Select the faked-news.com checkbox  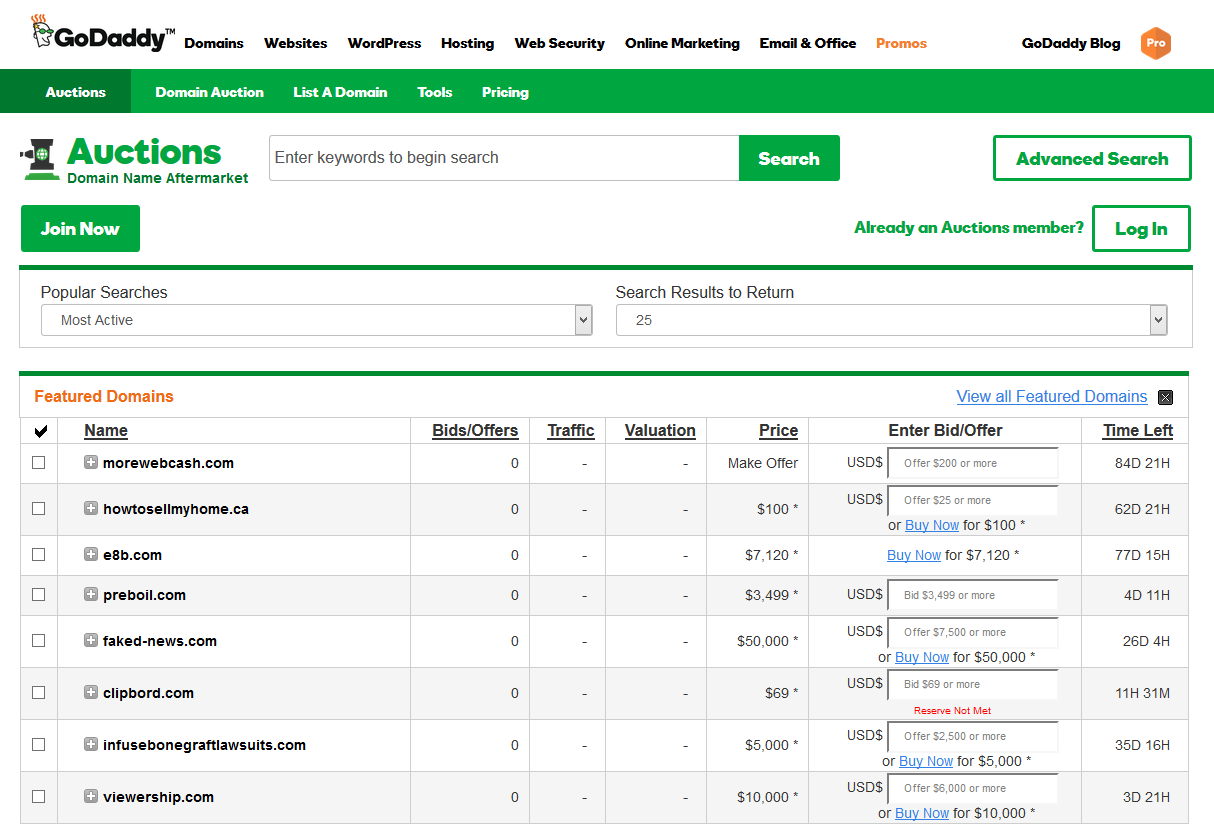pos(39,640)
